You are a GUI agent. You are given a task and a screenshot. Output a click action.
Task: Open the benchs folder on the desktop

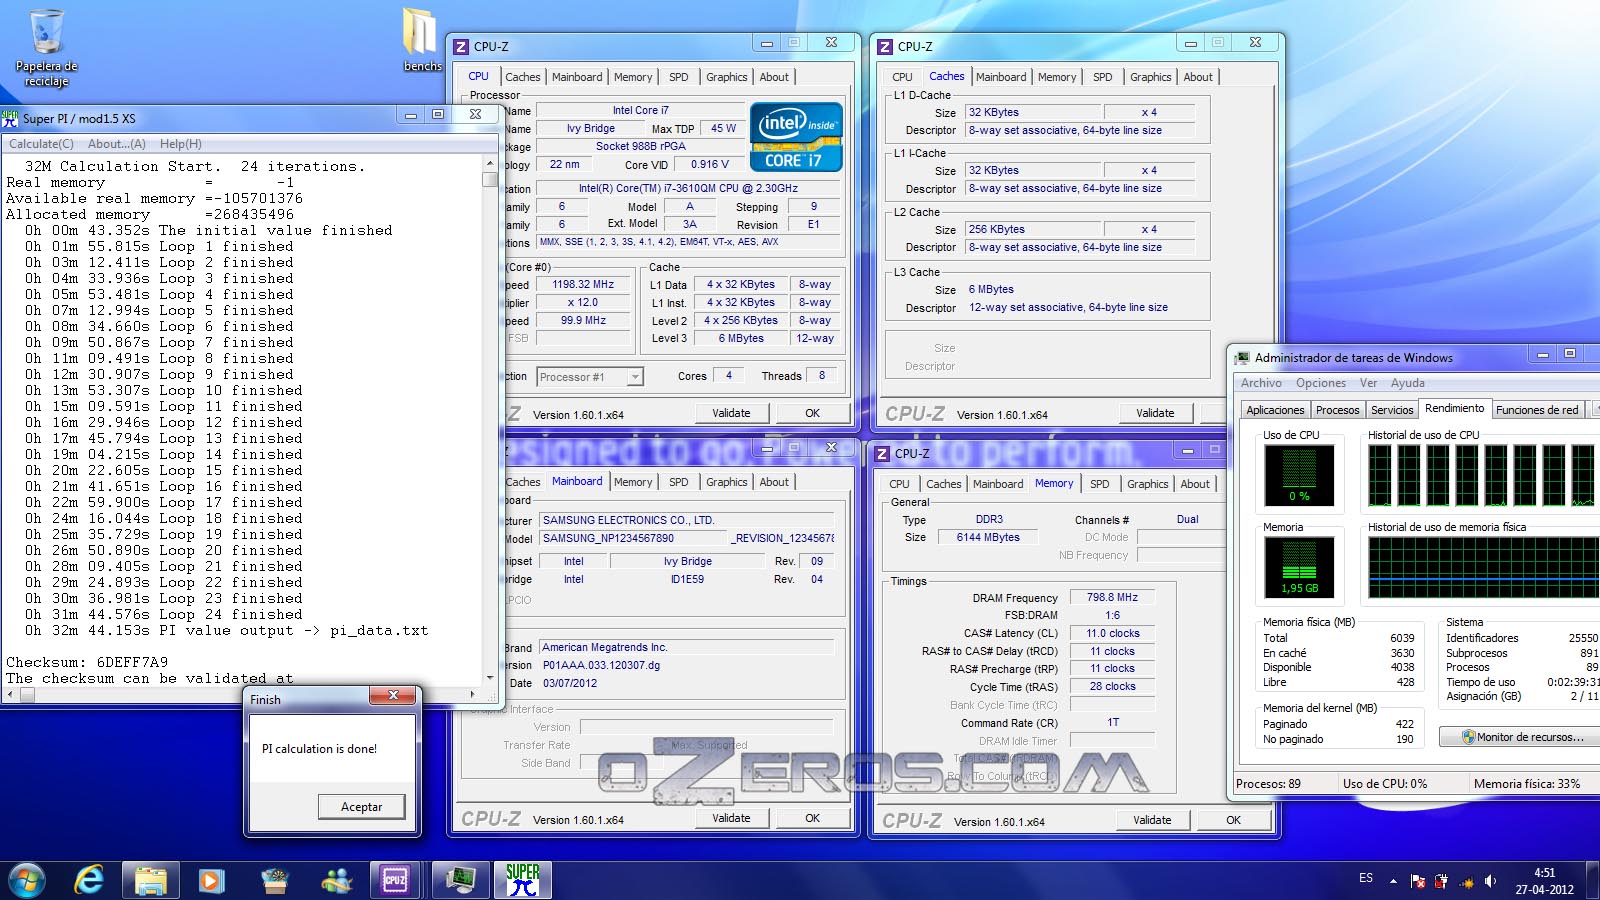(421, 40)
